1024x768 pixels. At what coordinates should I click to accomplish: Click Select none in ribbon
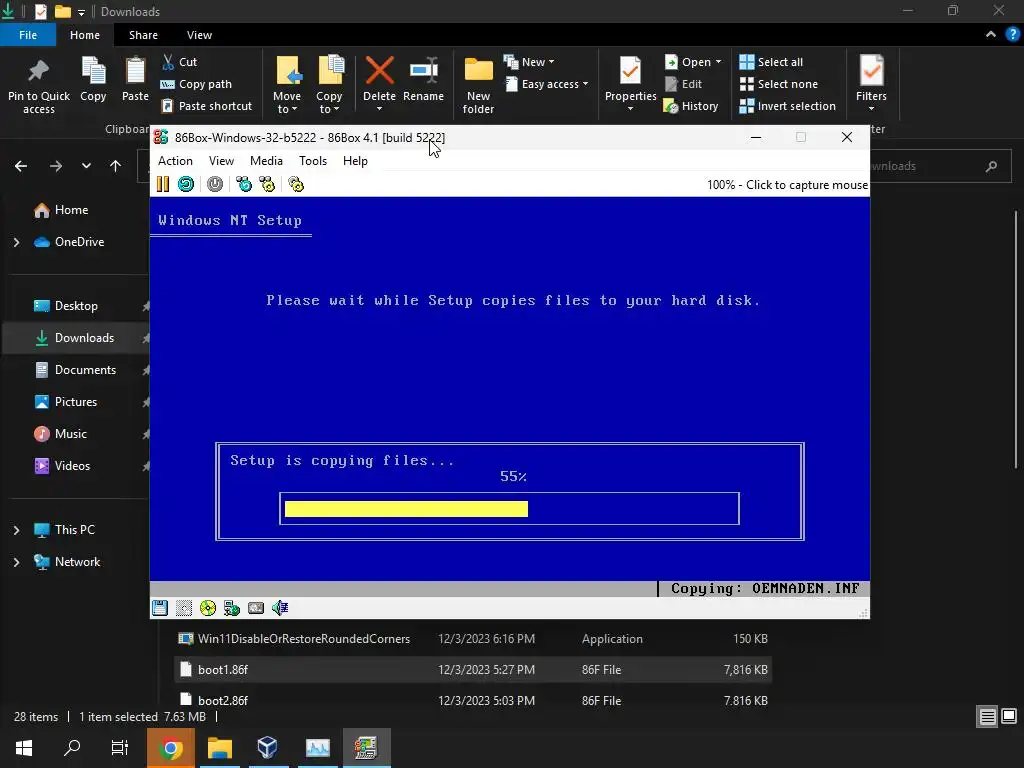[778, 84]
